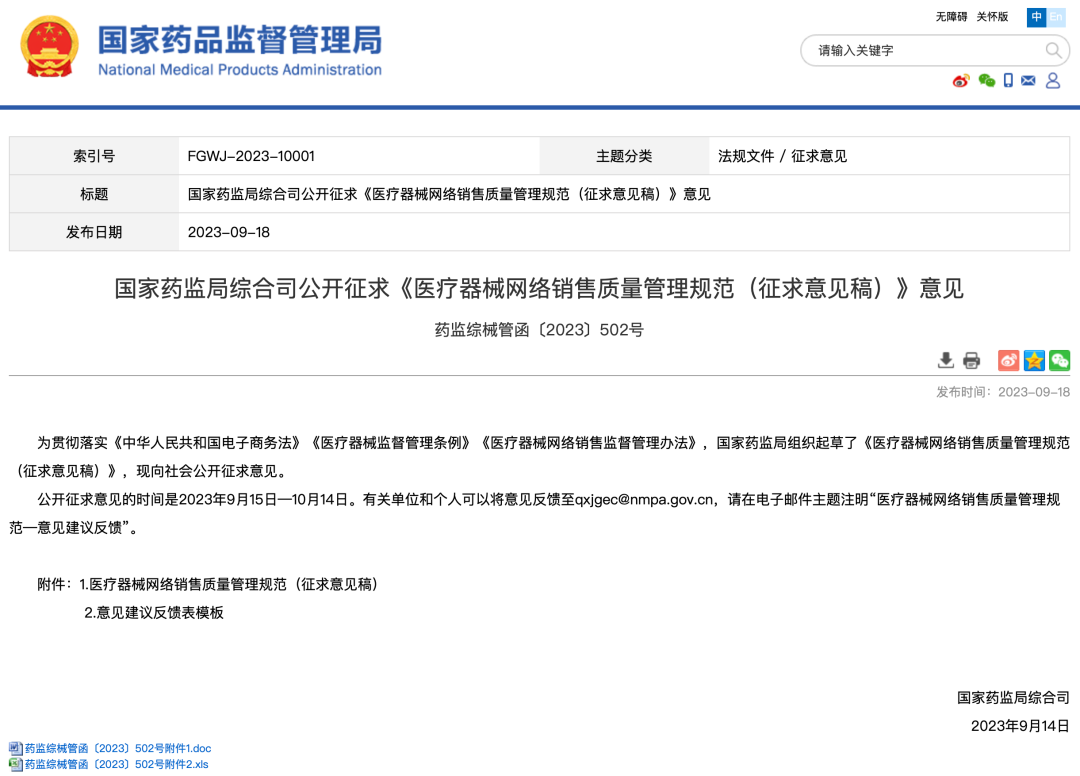
Task: Open the header Weibo icon
Action: coord(961,81)
